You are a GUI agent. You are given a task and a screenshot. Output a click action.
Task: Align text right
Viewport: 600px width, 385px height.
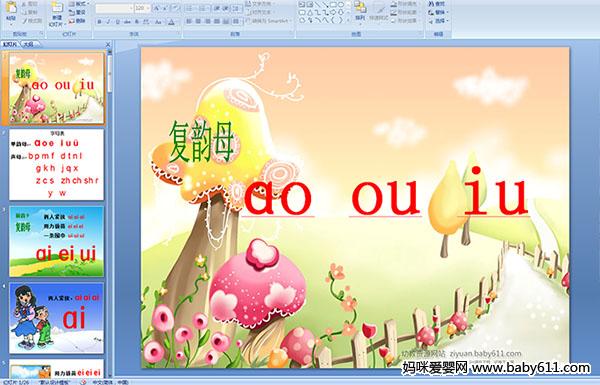[x=208, y=21]
